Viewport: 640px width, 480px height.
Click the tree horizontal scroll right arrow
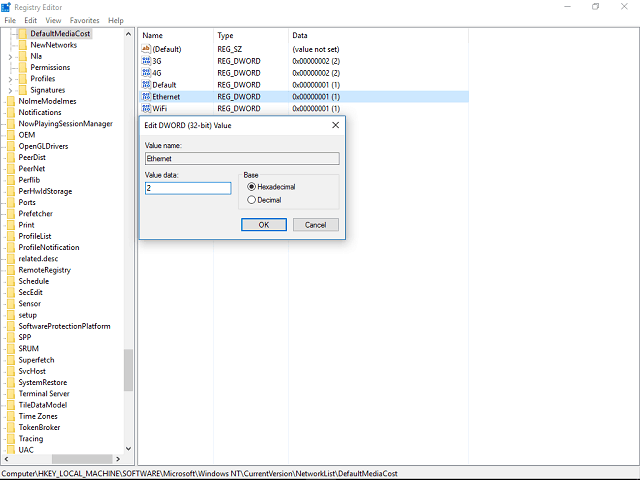click(x=118, y=459)
